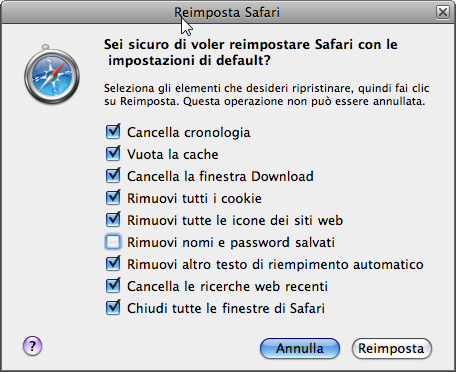This screenshot has height=372, width=456.
Task: Uncheck Rimuovi altro testo di riempimento automatico box
Action: coord(113,264)
